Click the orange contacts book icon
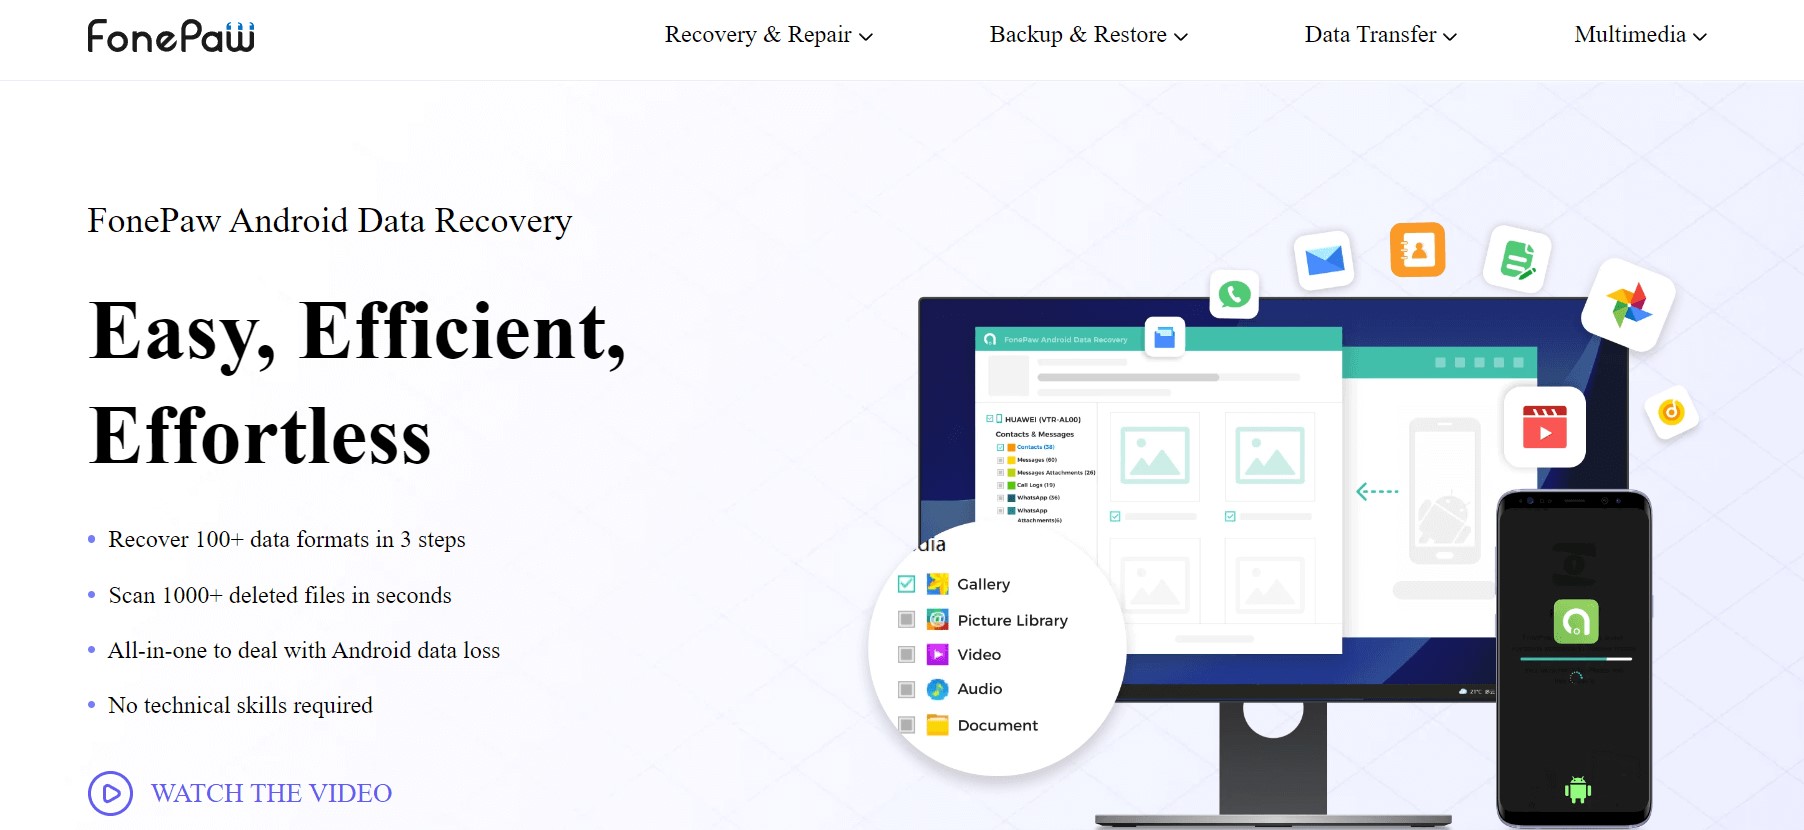 [x=1417, y=250]
